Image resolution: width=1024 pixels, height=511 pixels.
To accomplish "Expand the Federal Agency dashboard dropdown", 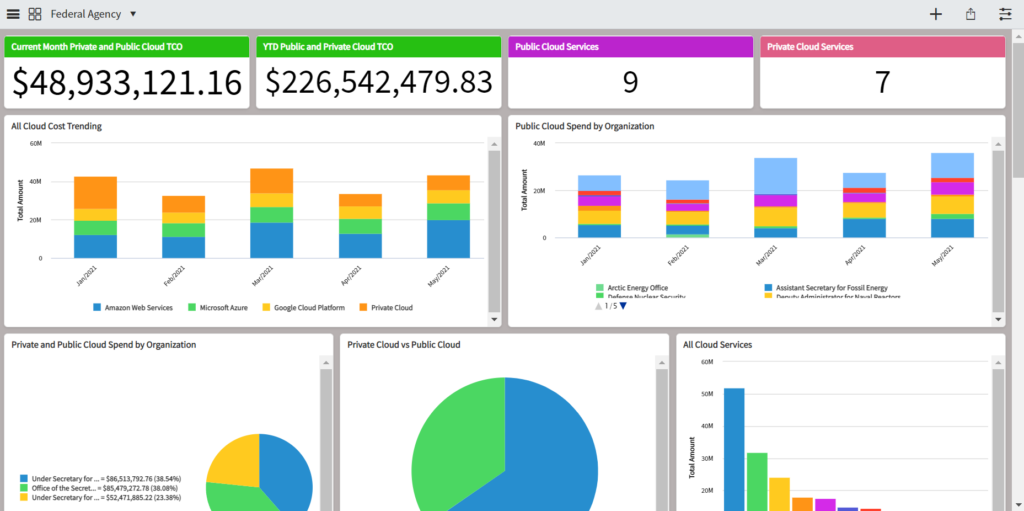I will [133, 14].
